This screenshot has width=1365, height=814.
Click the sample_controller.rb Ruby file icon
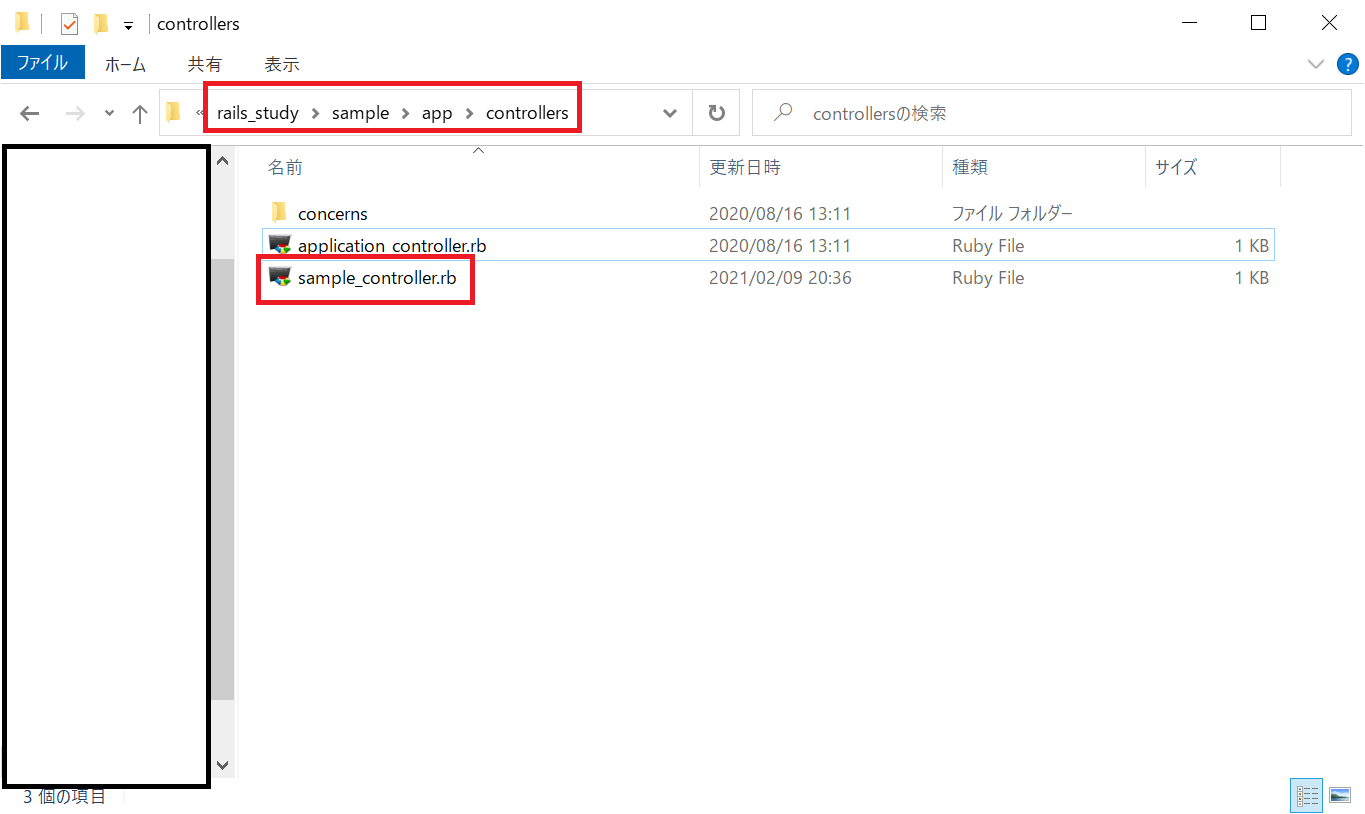click(x=280, y=277)
